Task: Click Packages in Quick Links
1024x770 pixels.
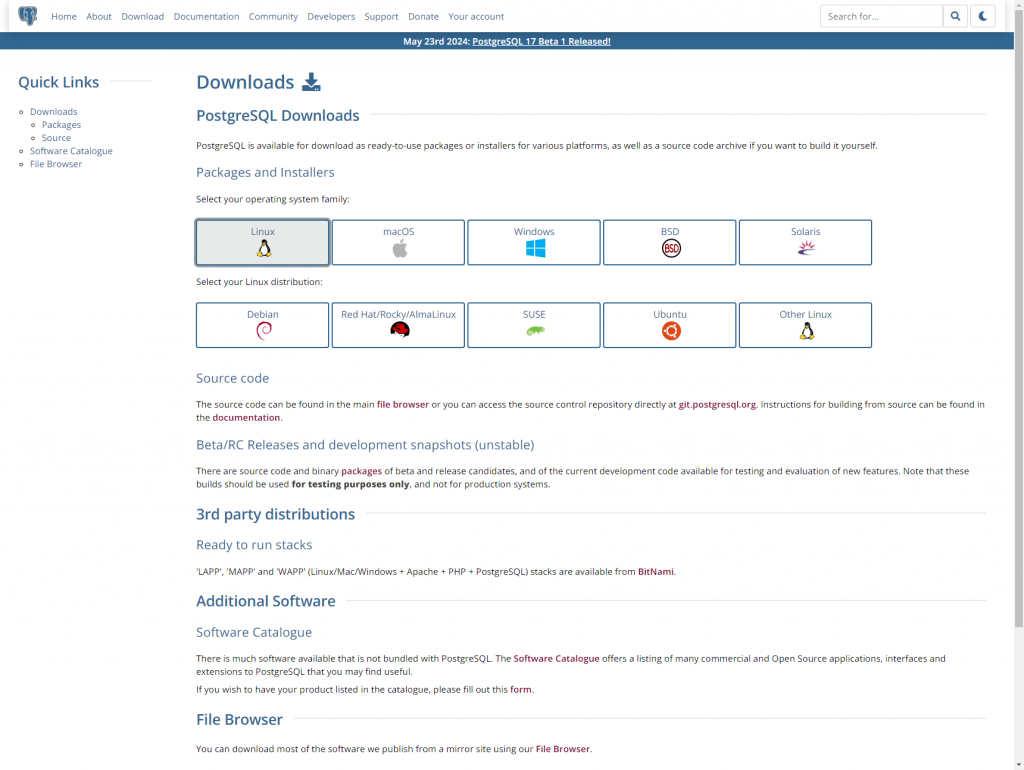Action: (61, 125)
